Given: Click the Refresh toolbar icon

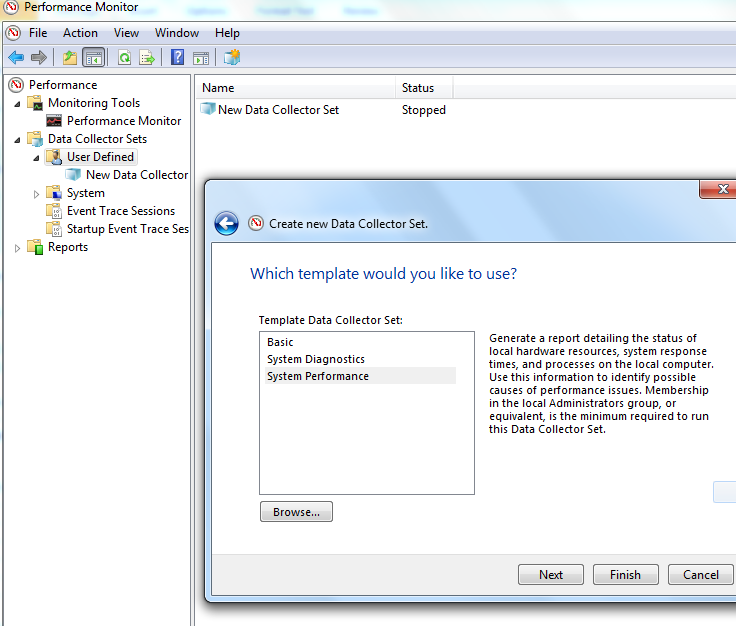Looking at the screenshot, I should click(124, 58).
